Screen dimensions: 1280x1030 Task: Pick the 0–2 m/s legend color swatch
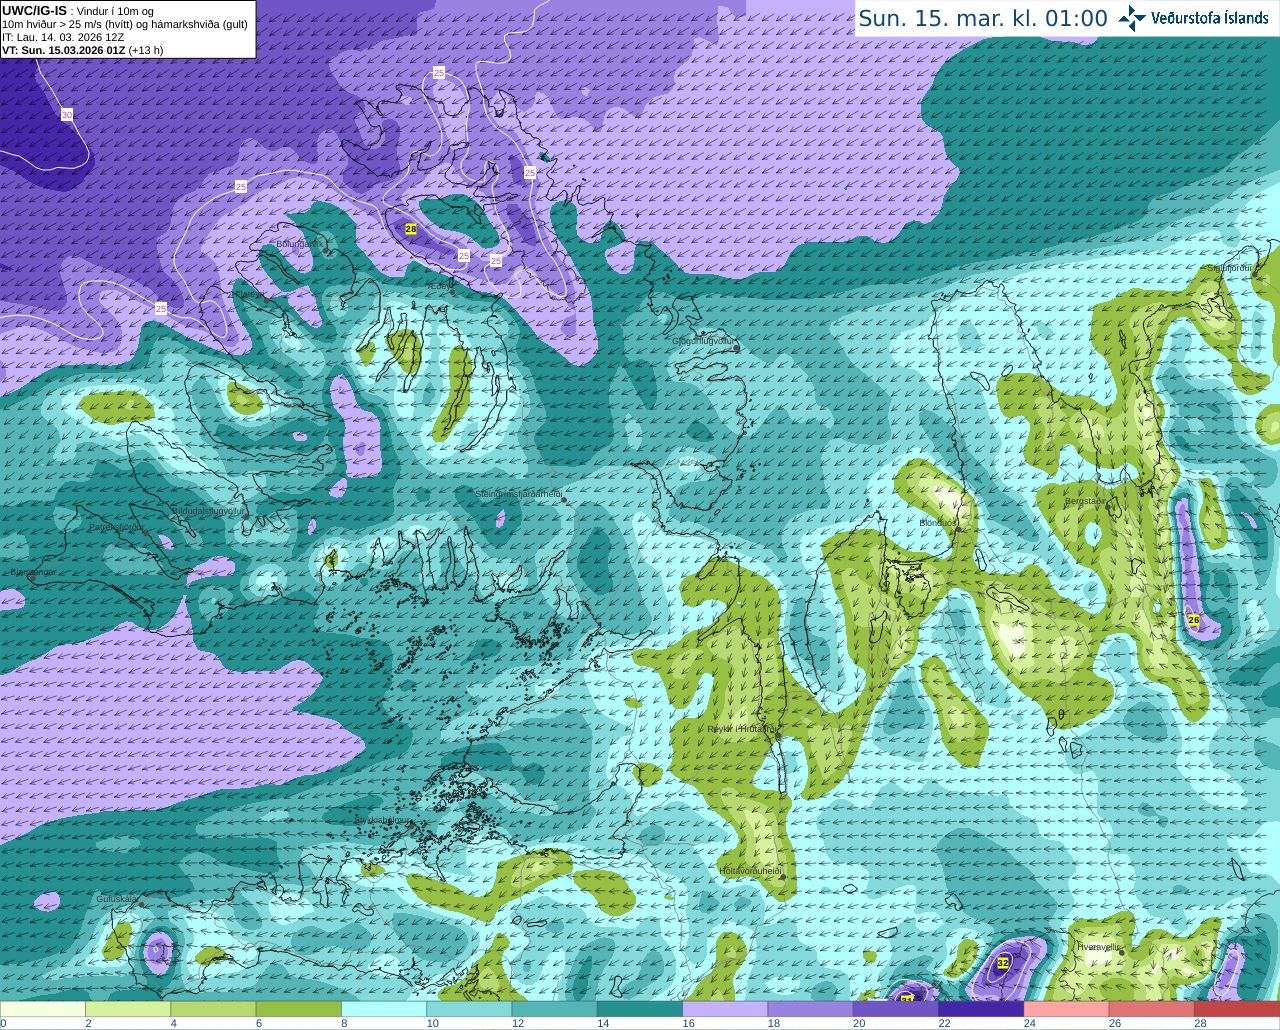(x=43, y=1009)
